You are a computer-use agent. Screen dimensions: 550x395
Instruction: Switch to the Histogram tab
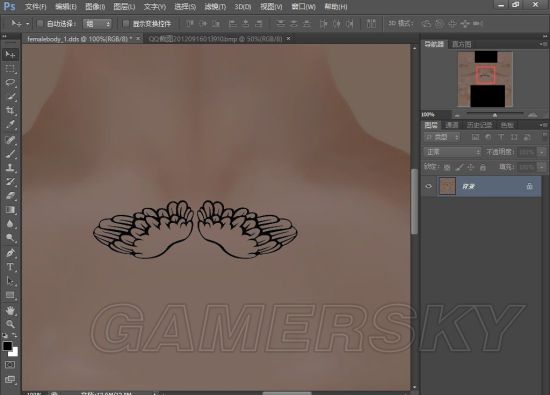462,44
